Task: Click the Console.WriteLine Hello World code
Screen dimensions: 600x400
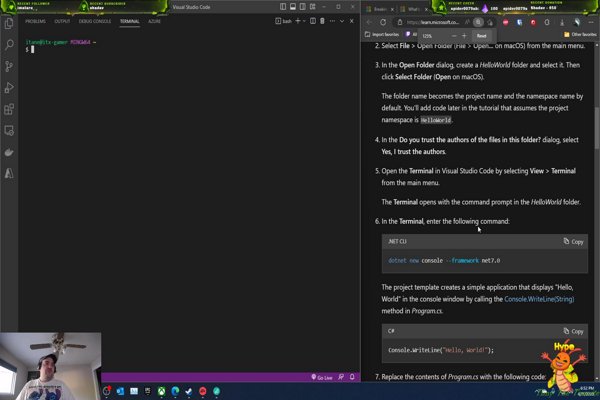Action: click(441, 350)
